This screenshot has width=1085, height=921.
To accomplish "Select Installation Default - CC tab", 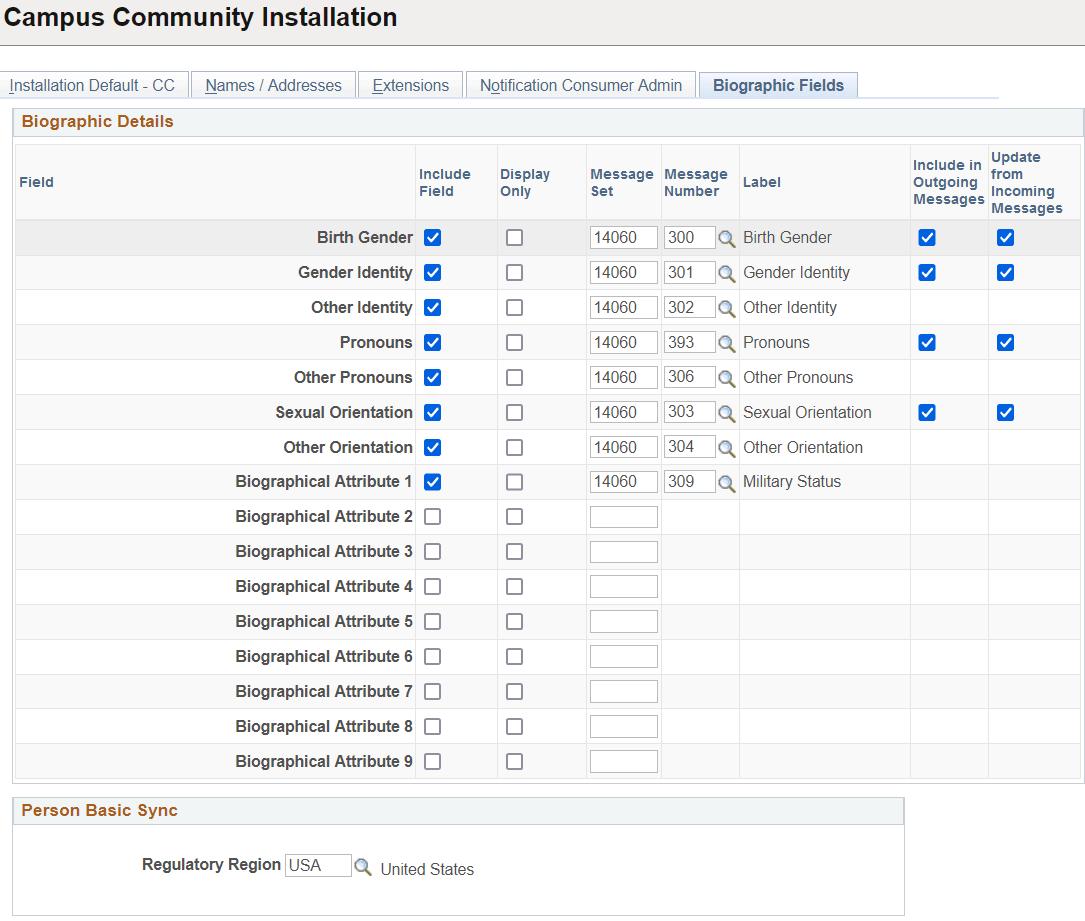I will (x=94, y=85).
